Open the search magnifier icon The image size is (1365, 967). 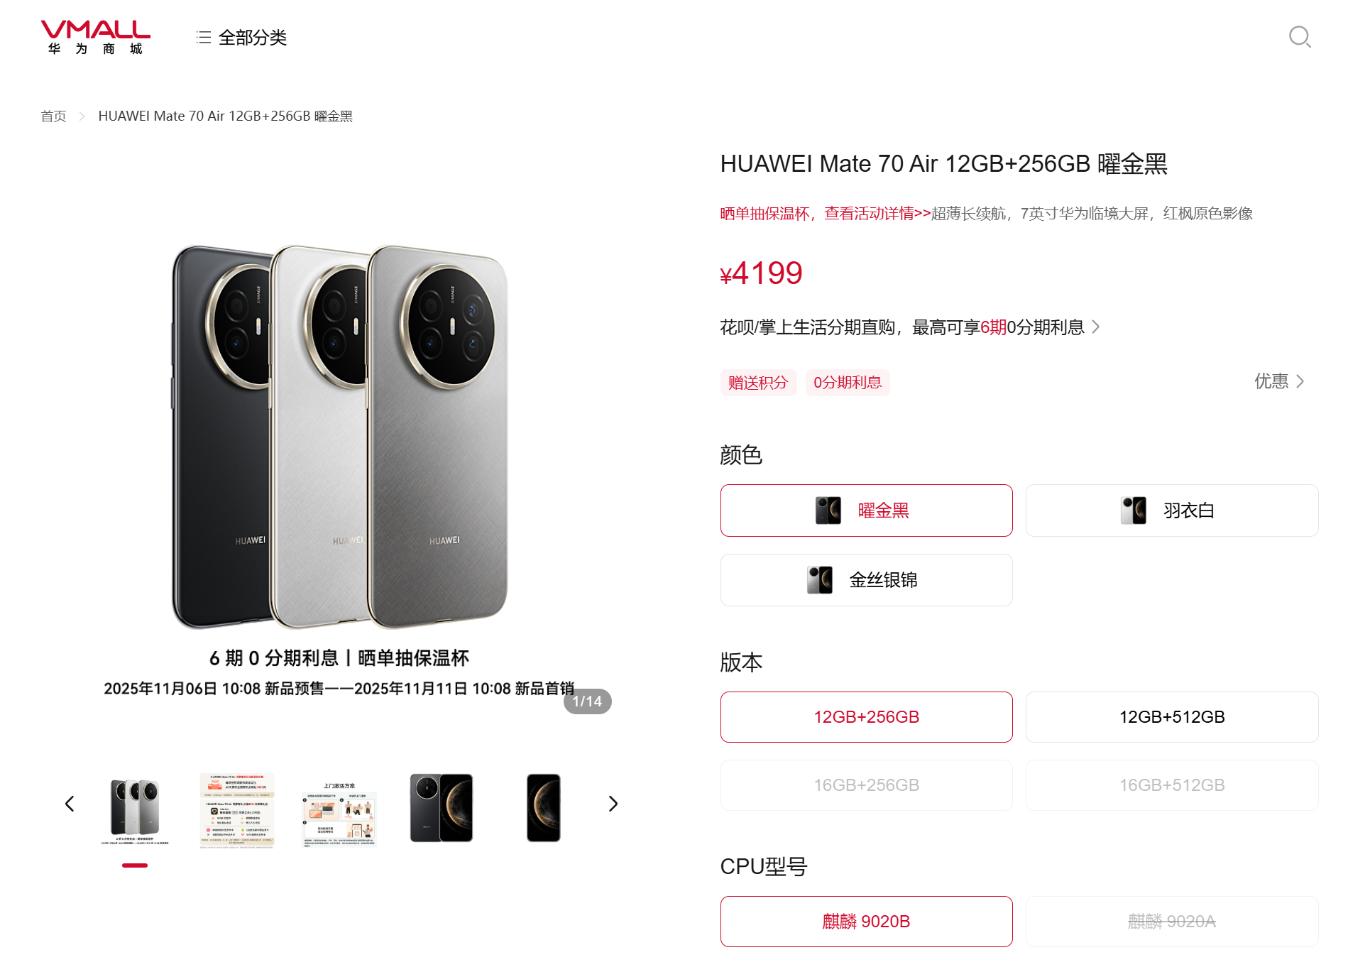tap(1299, 37)
